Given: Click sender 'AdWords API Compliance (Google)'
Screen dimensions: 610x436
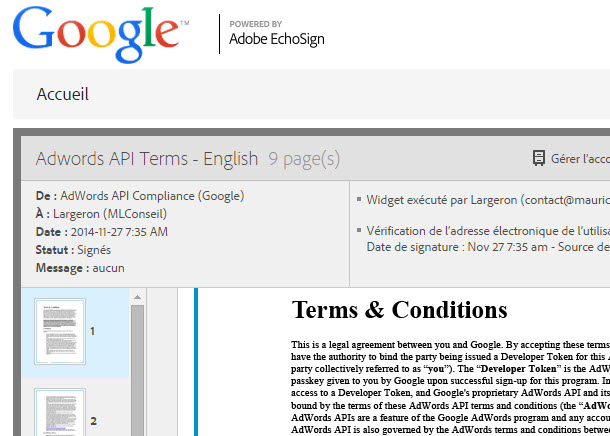Looking at the screenshot, I should [152, 196].
